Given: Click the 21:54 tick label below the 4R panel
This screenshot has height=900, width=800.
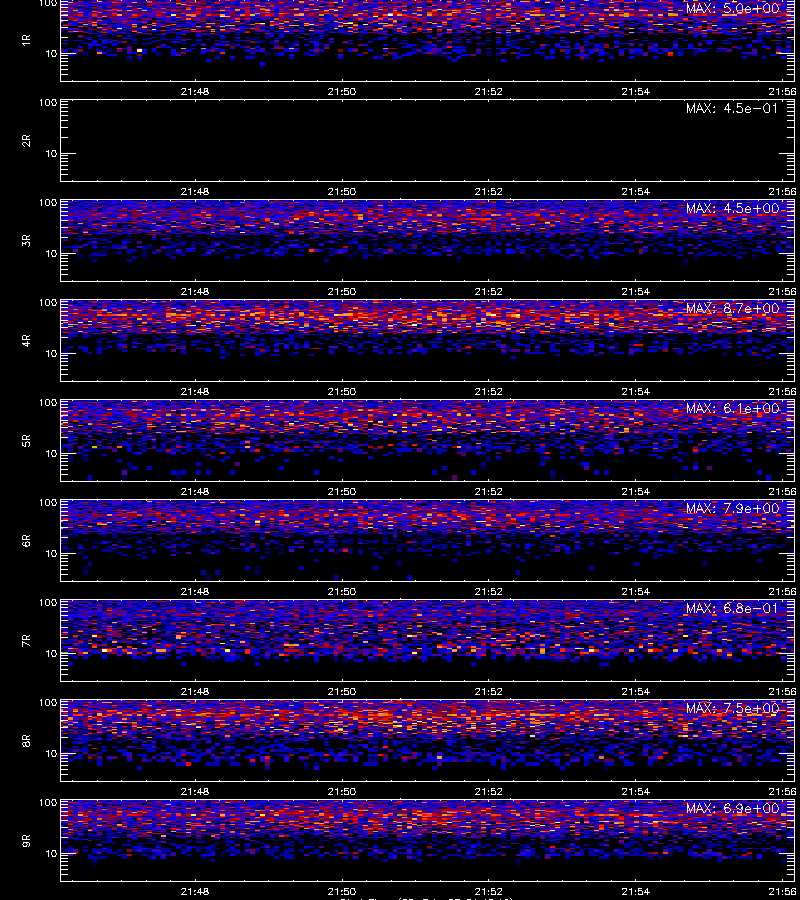Looking at the screenshot, I should (x=636, y=391).
